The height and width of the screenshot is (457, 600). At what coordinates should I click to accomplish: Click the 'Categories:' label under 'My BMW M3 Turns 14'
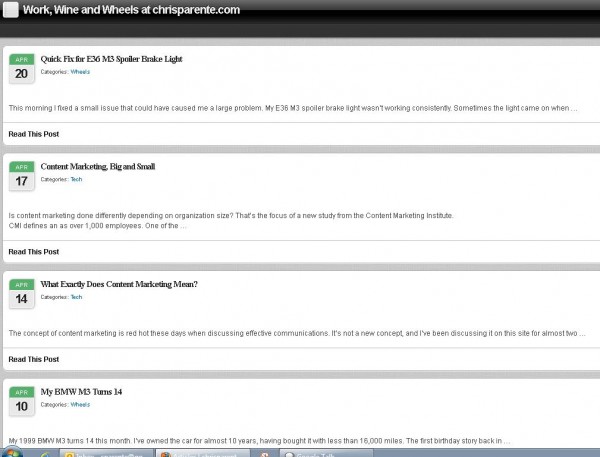[54, 404]
